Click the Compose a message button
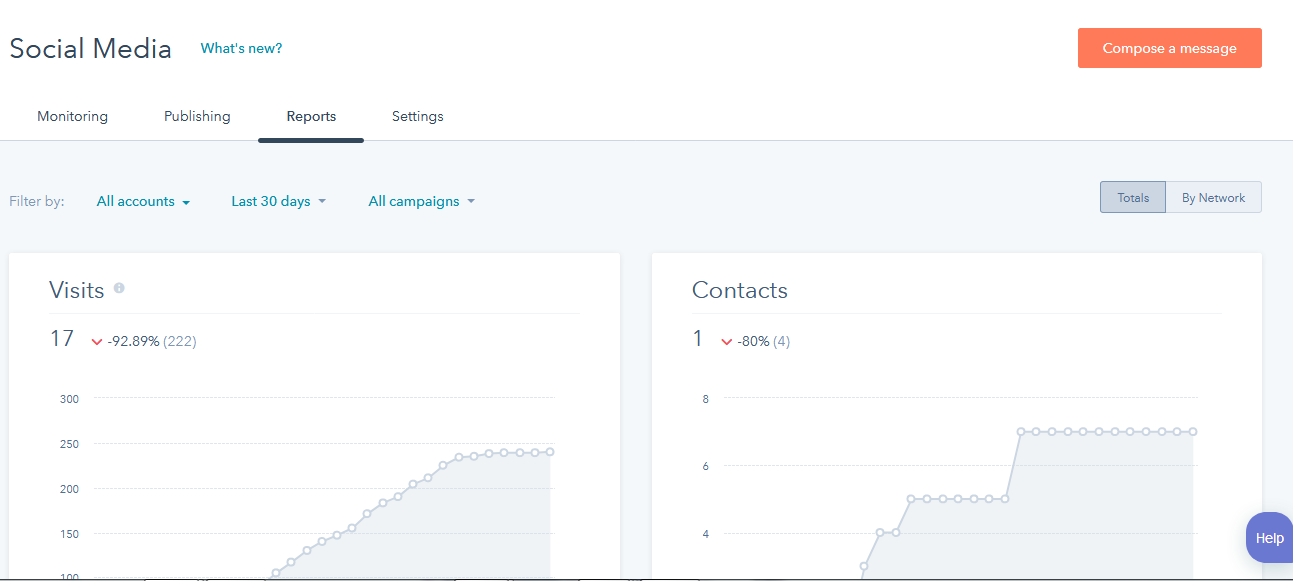This screenshot has height=581, width=1293. pos(1169,48)
